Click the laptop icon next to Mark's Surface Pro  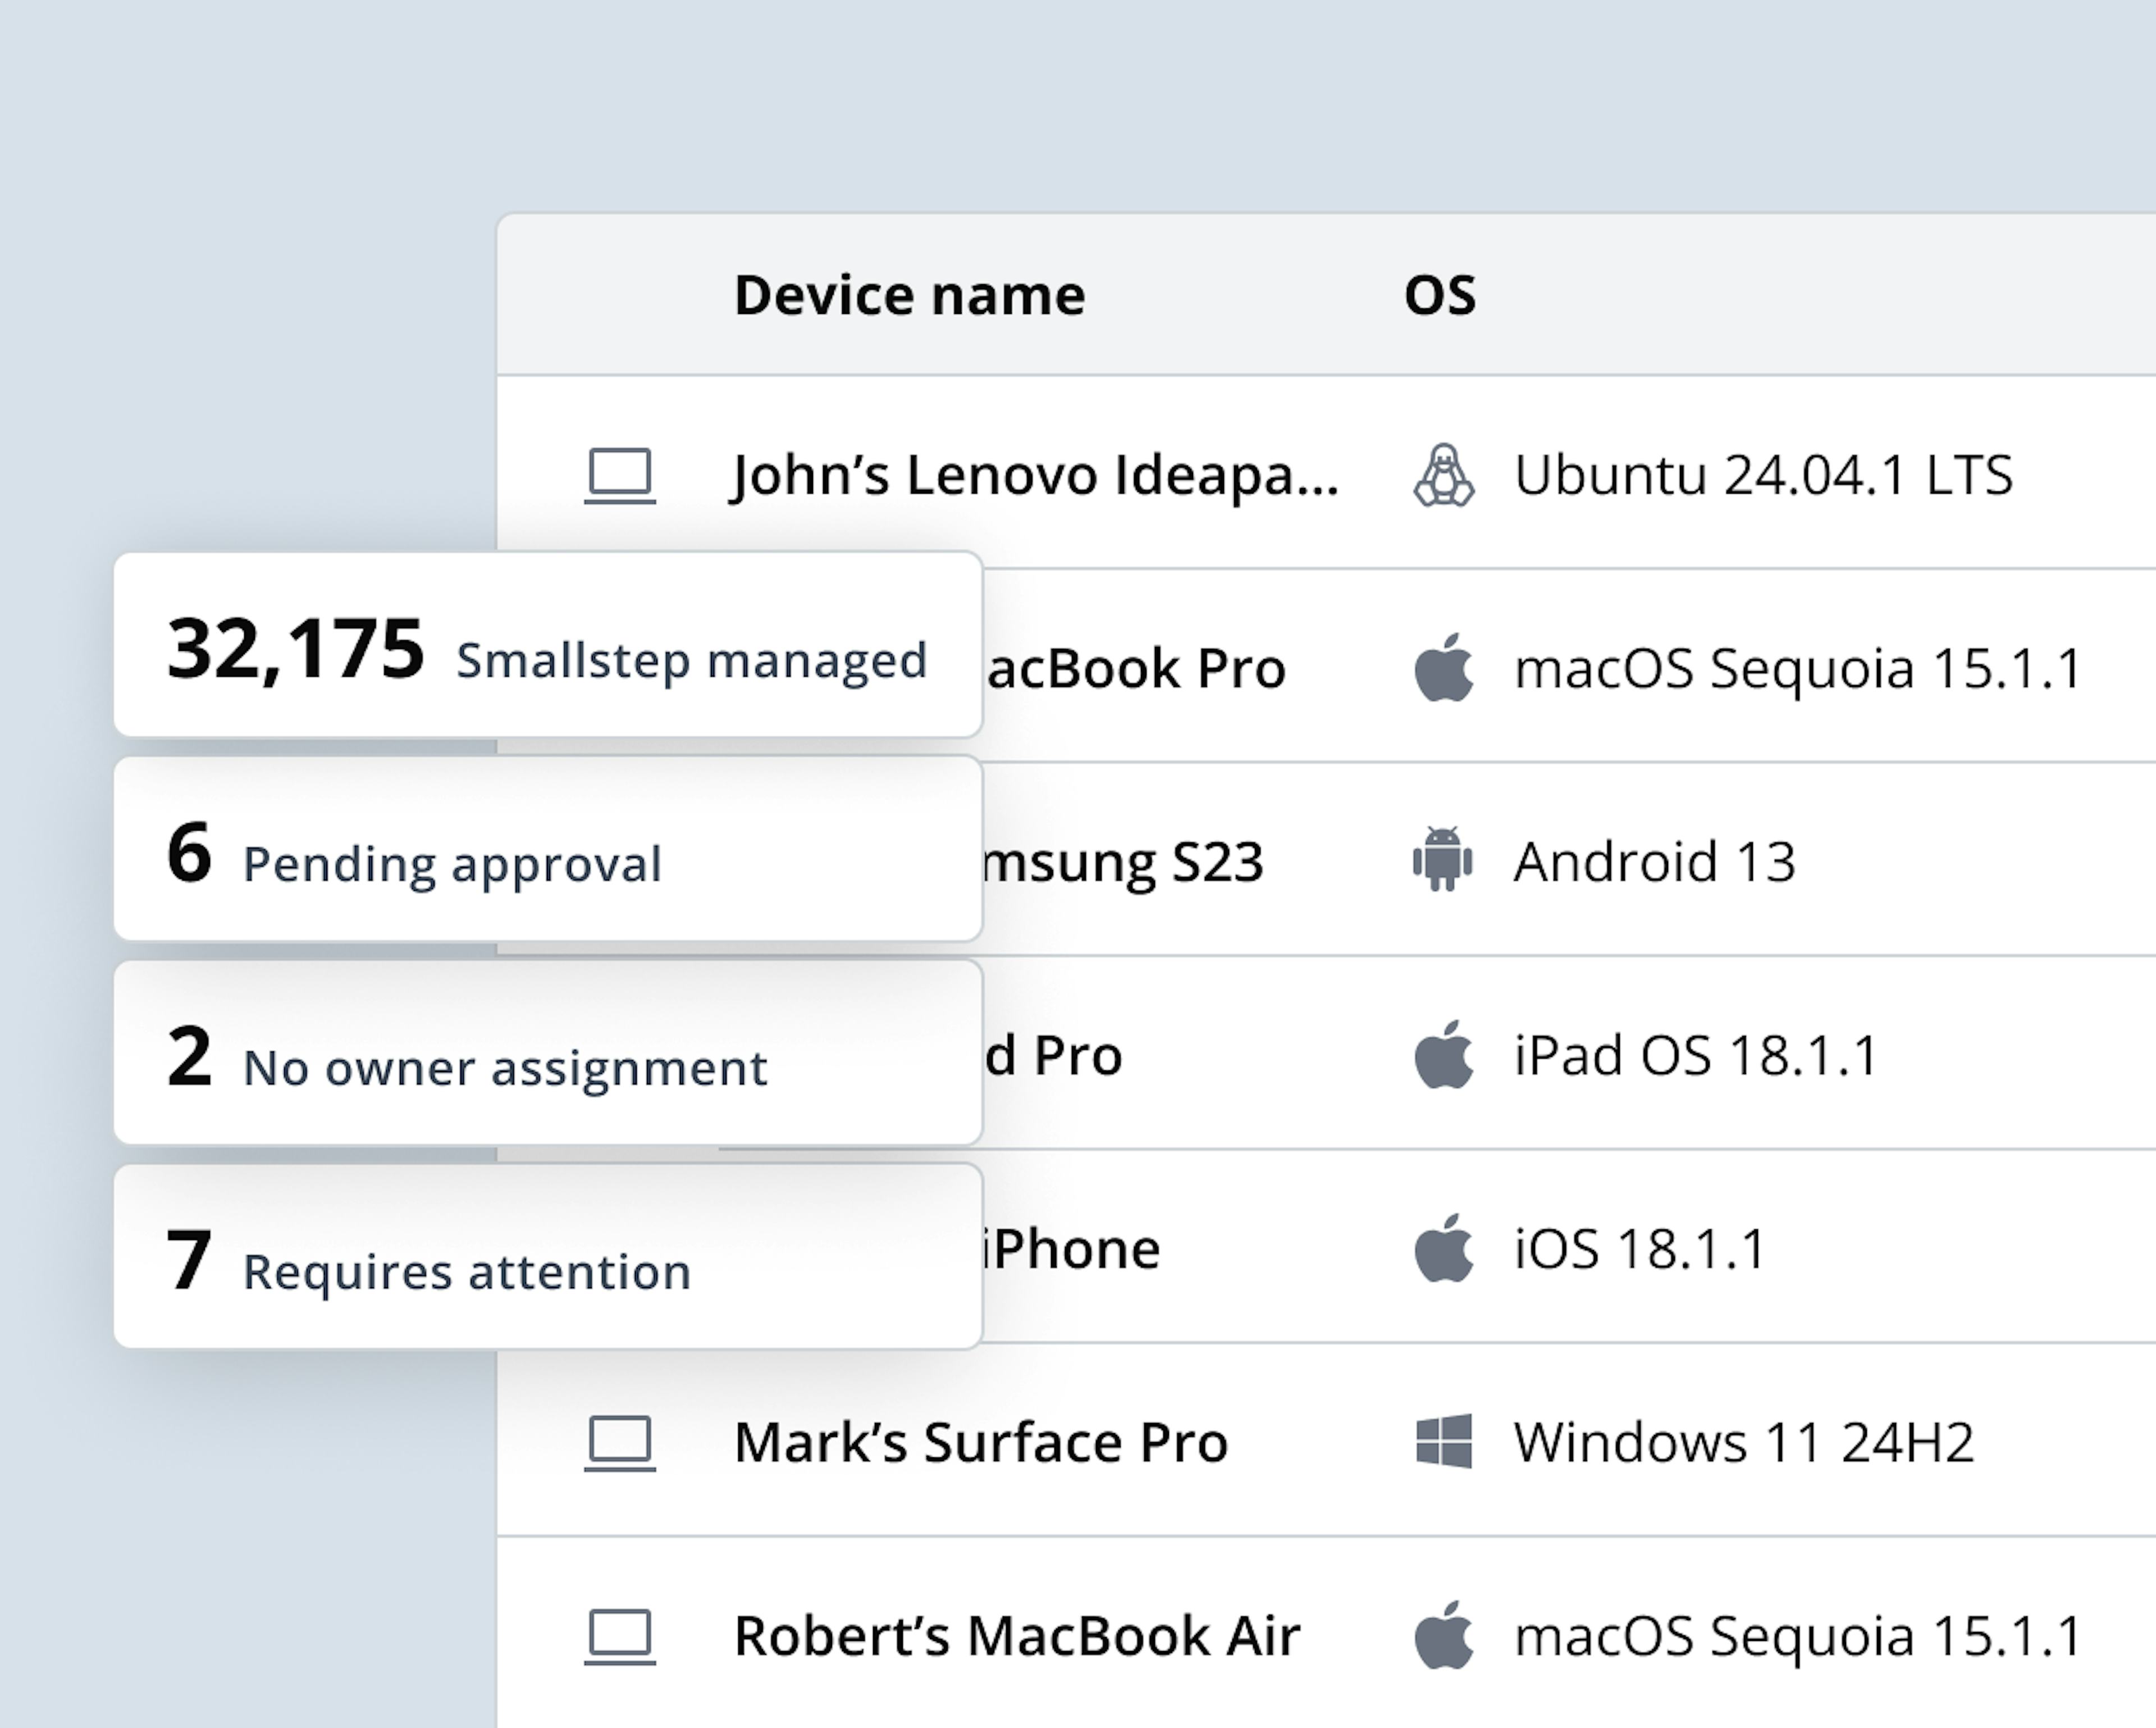tap(620, 1442)
